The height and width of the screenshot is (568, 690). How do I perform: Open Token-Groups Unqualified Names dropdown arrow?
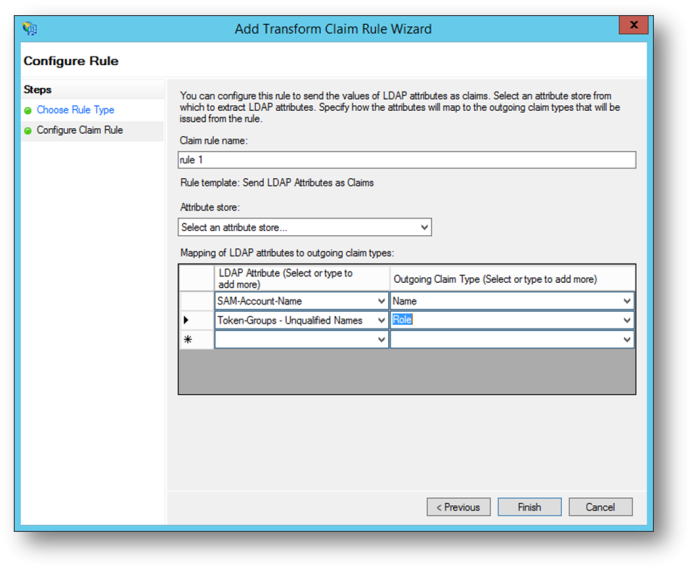381,320
